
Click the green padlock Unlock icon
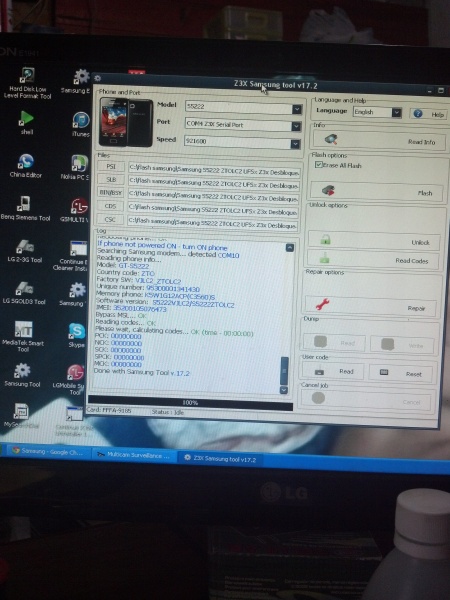tap(325, 240)
